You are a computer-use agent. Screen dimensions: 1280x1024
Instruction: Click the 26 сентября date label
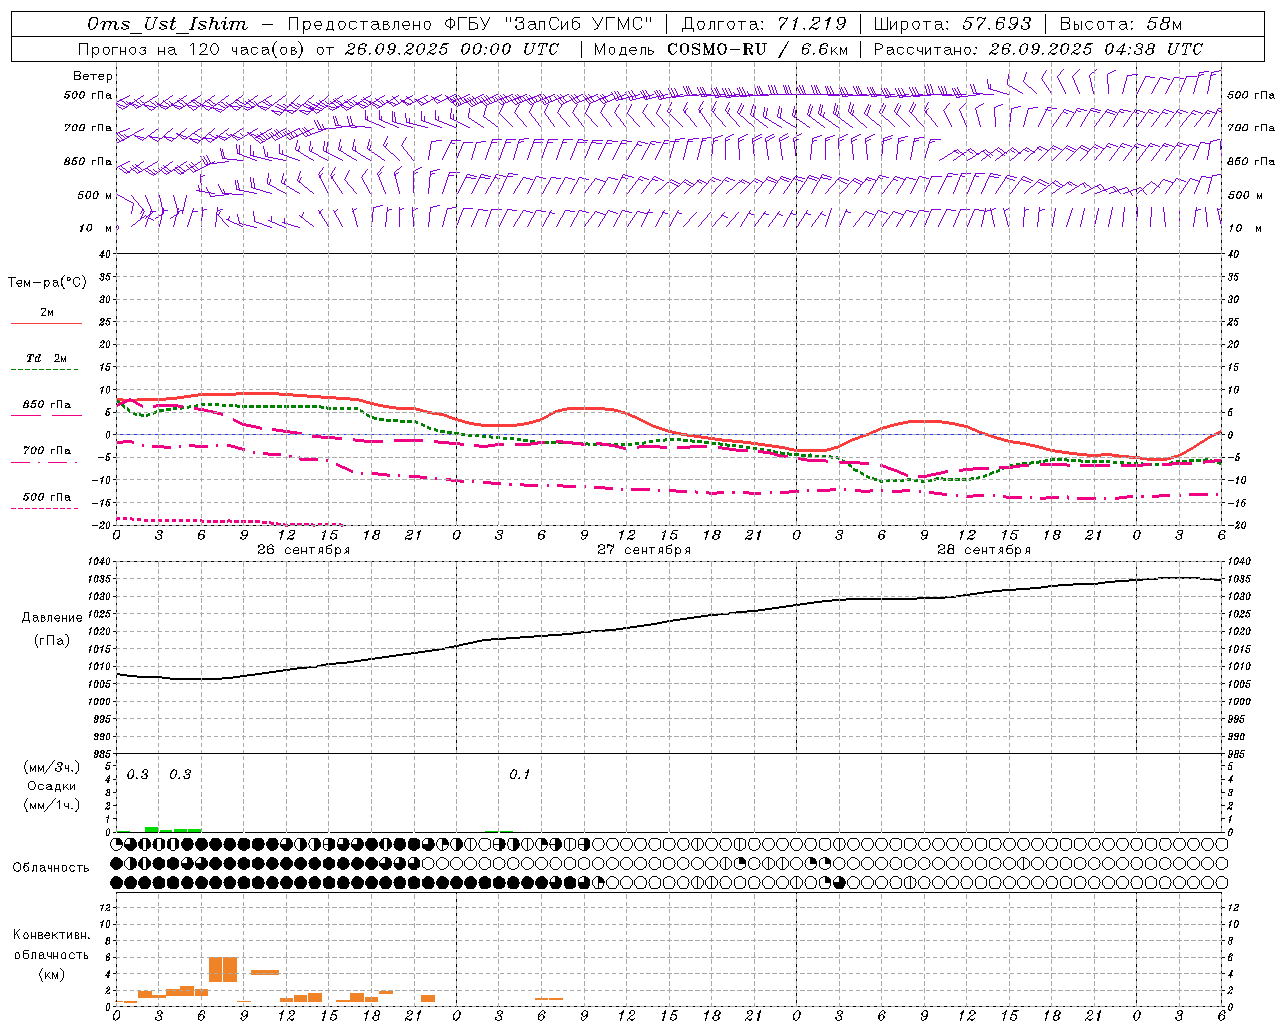[303, 550]
